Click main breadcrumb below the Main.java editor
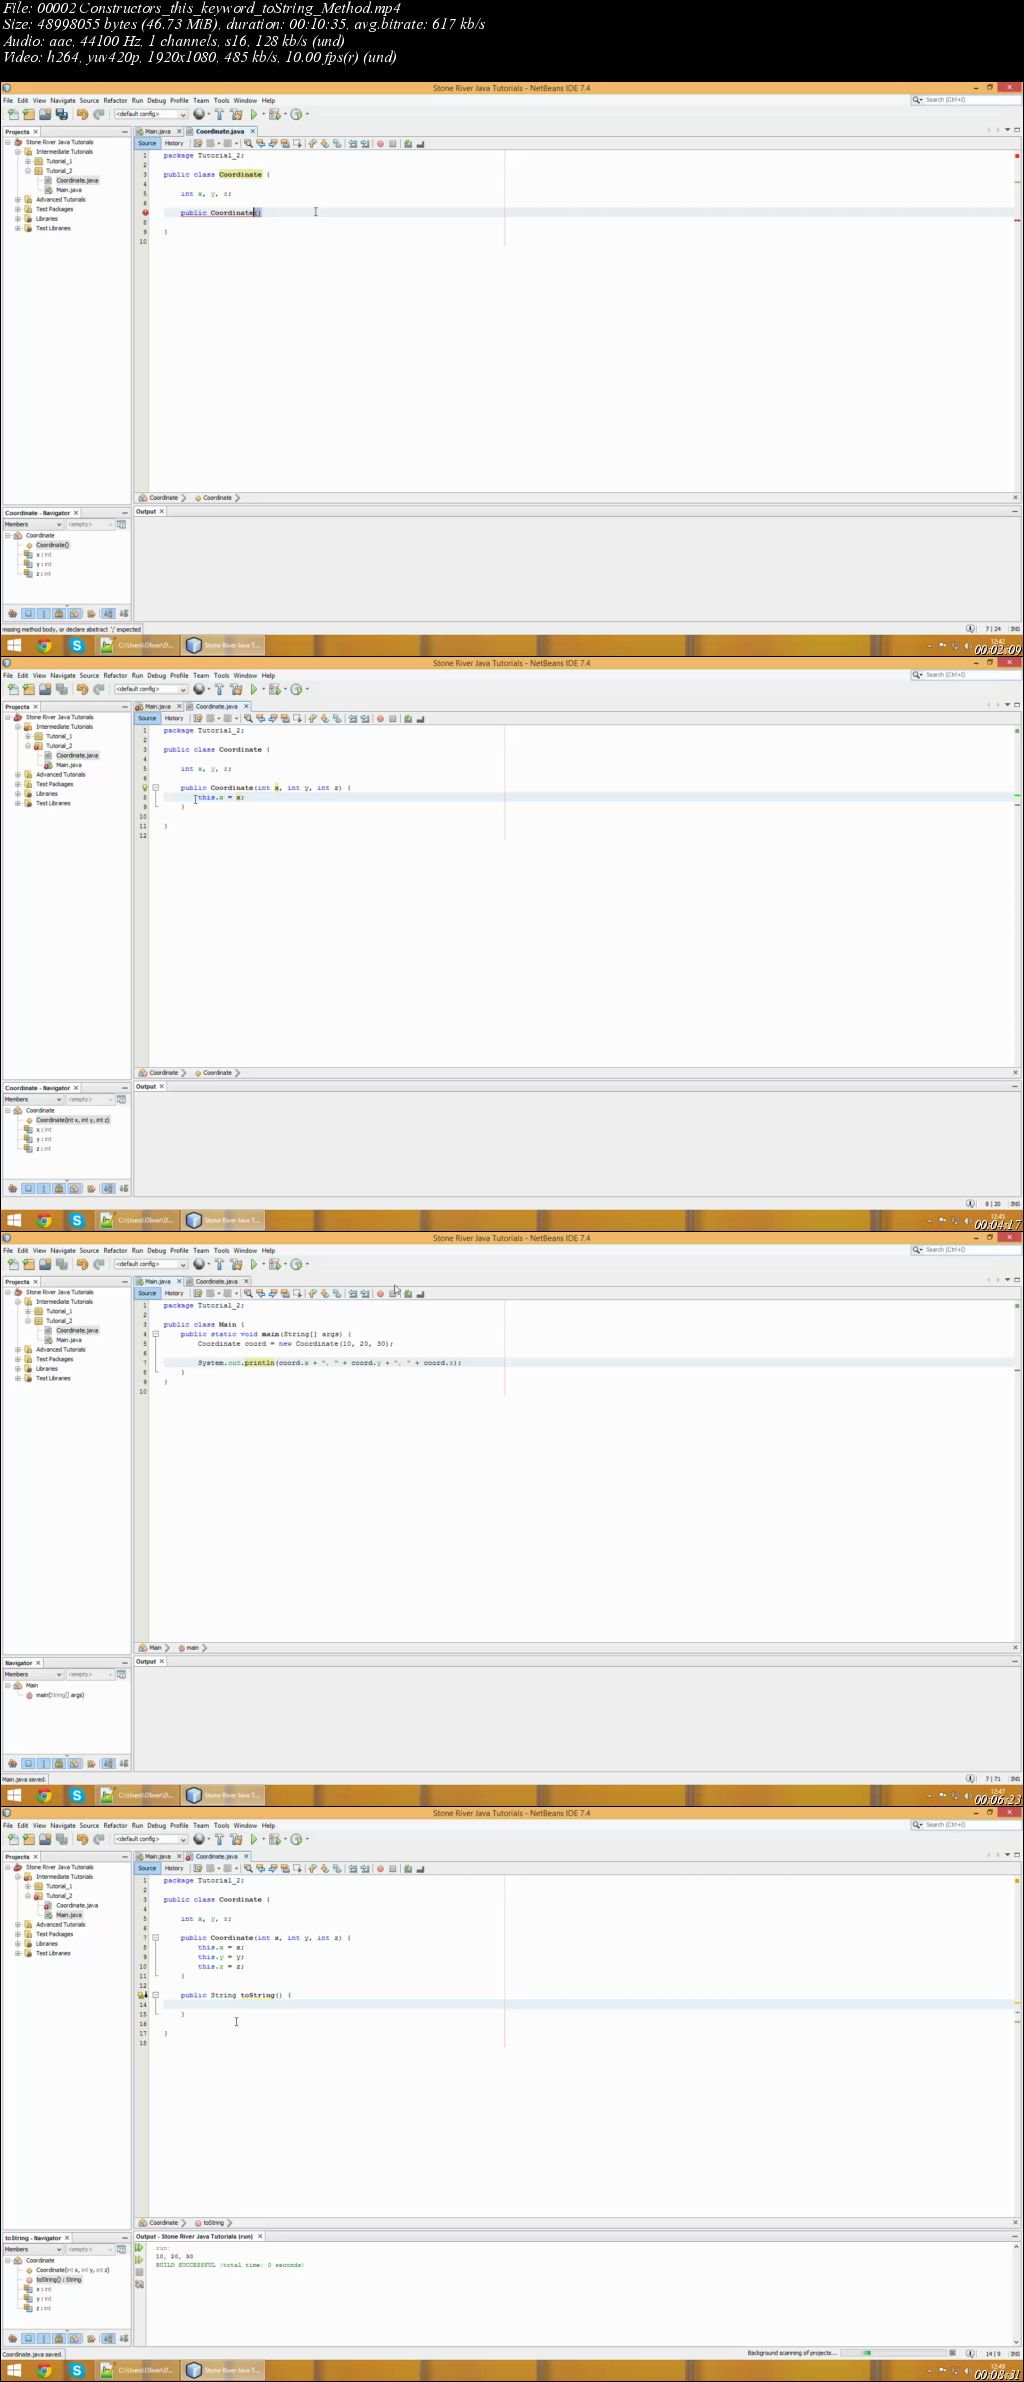 [192, 1648]
